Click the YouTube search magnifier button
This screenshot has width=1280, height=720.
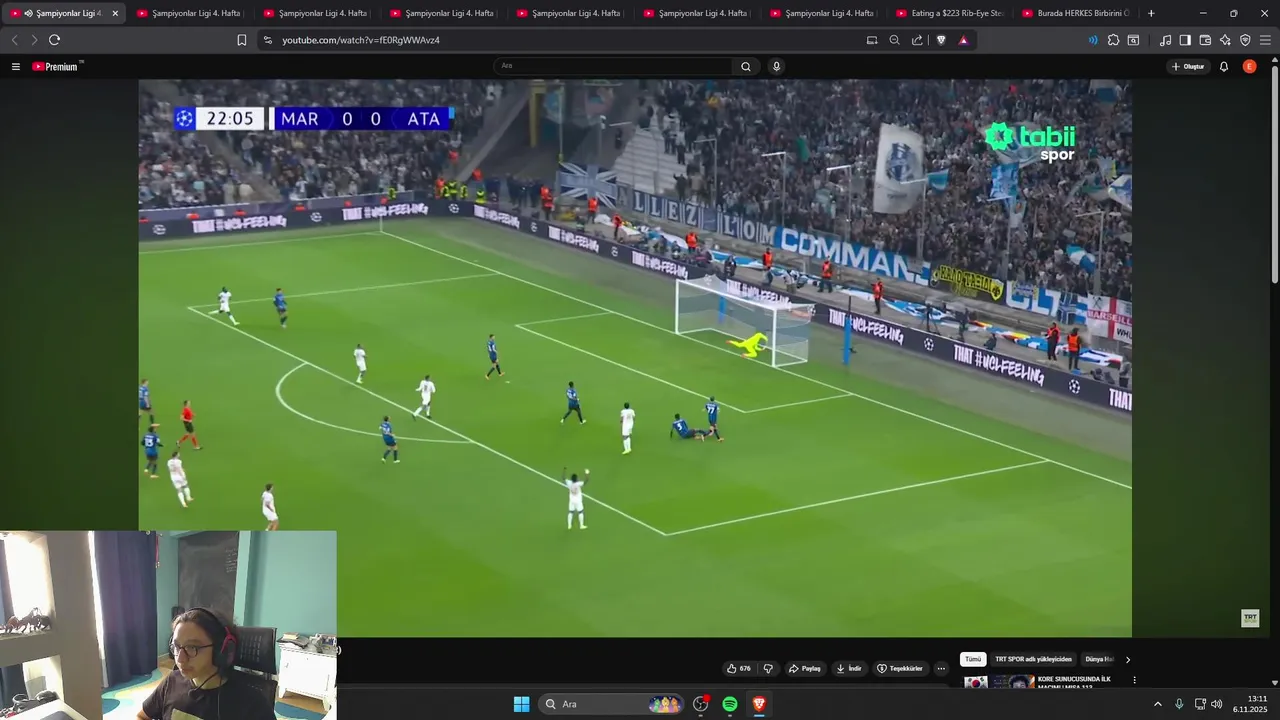(746, 66)
